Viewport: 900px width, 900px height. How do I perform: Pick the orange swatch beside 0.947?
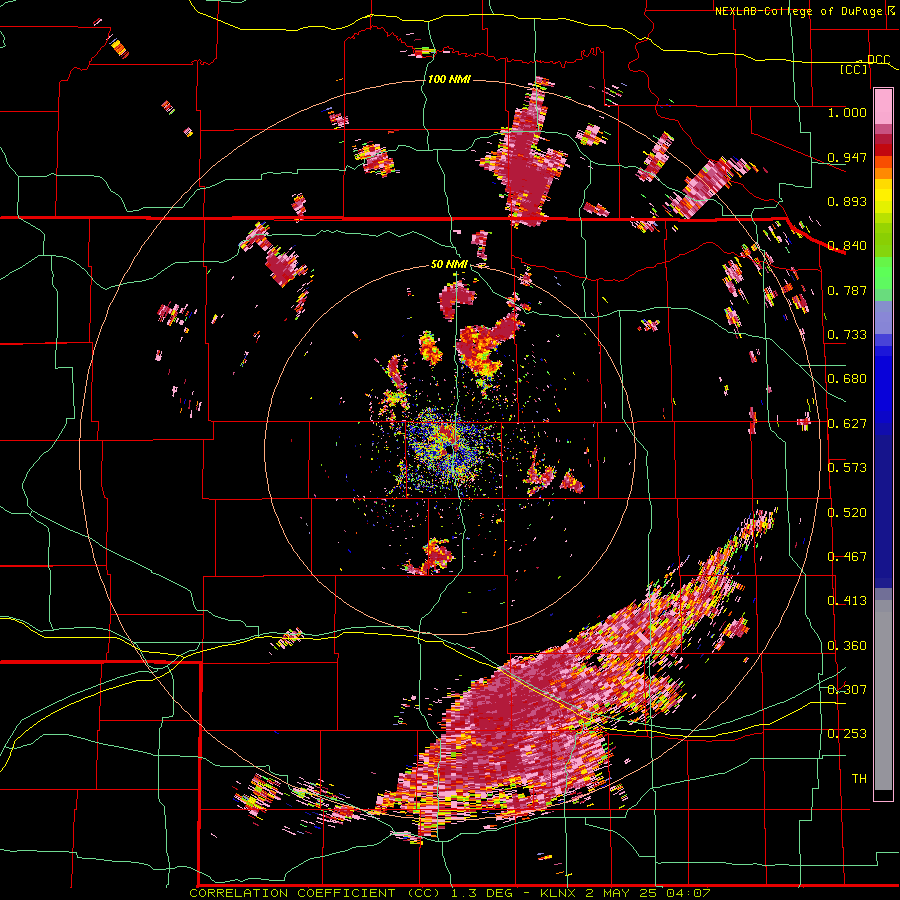coord(883,163)
